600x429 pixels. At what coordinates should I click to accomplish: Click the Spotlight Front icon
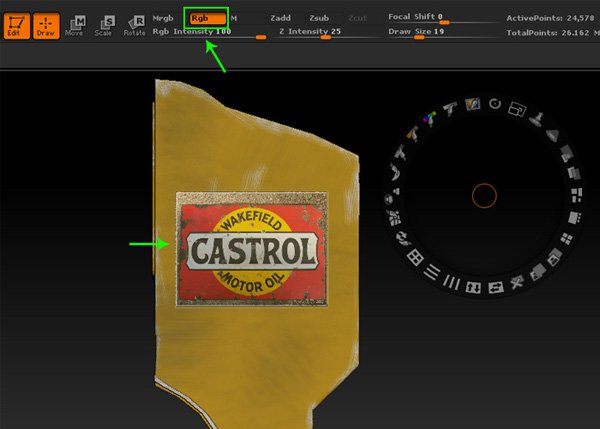554,257
